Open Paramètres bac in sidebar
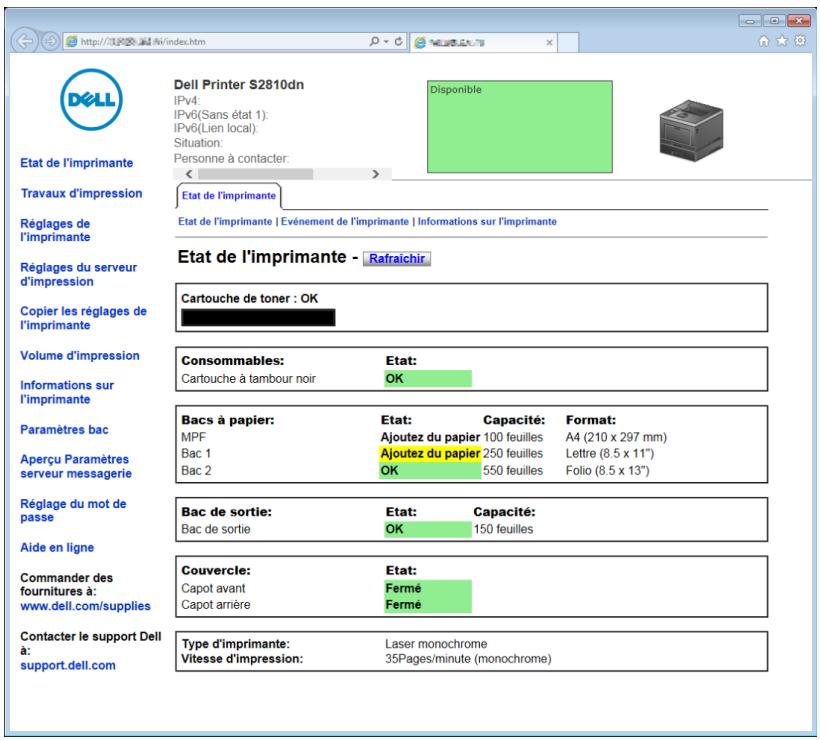The image size is (820, 740). (64, 430)
